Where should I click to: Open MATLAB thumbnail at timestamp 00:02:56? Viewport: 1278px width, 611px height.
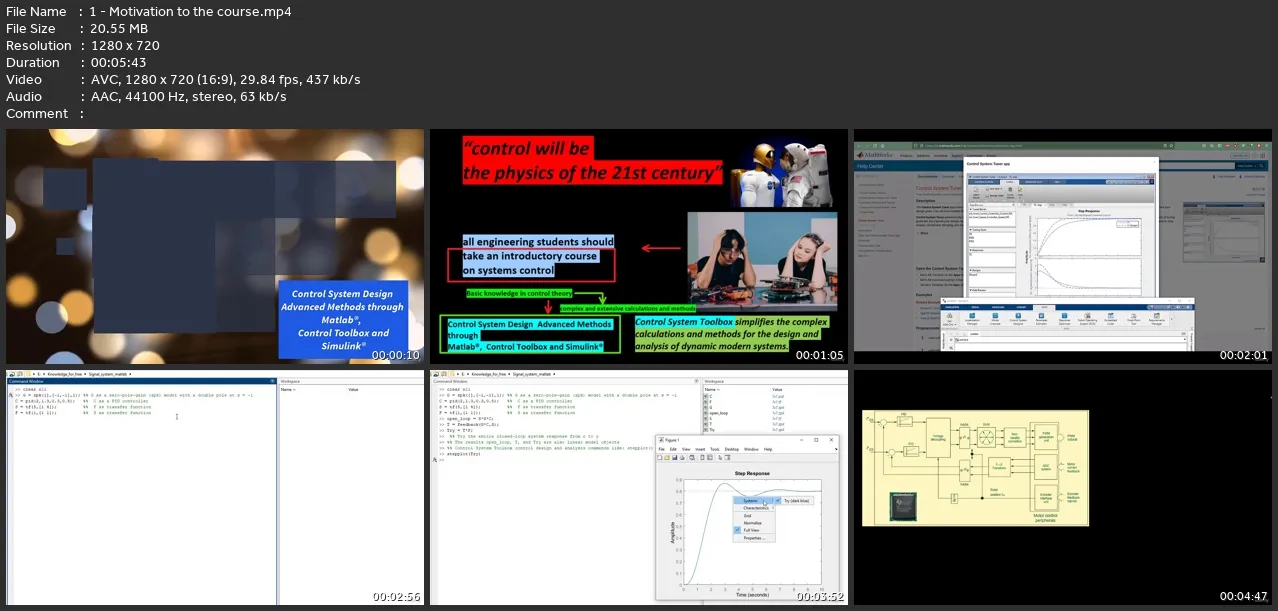click(215, 488)
